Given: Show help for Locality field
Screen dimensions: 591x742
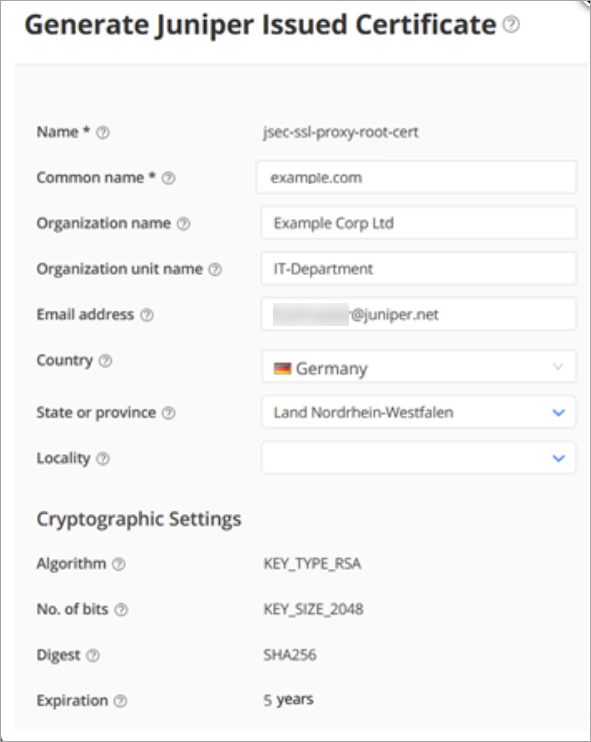Looking at the screenshot, I should [x=103, y=459].
